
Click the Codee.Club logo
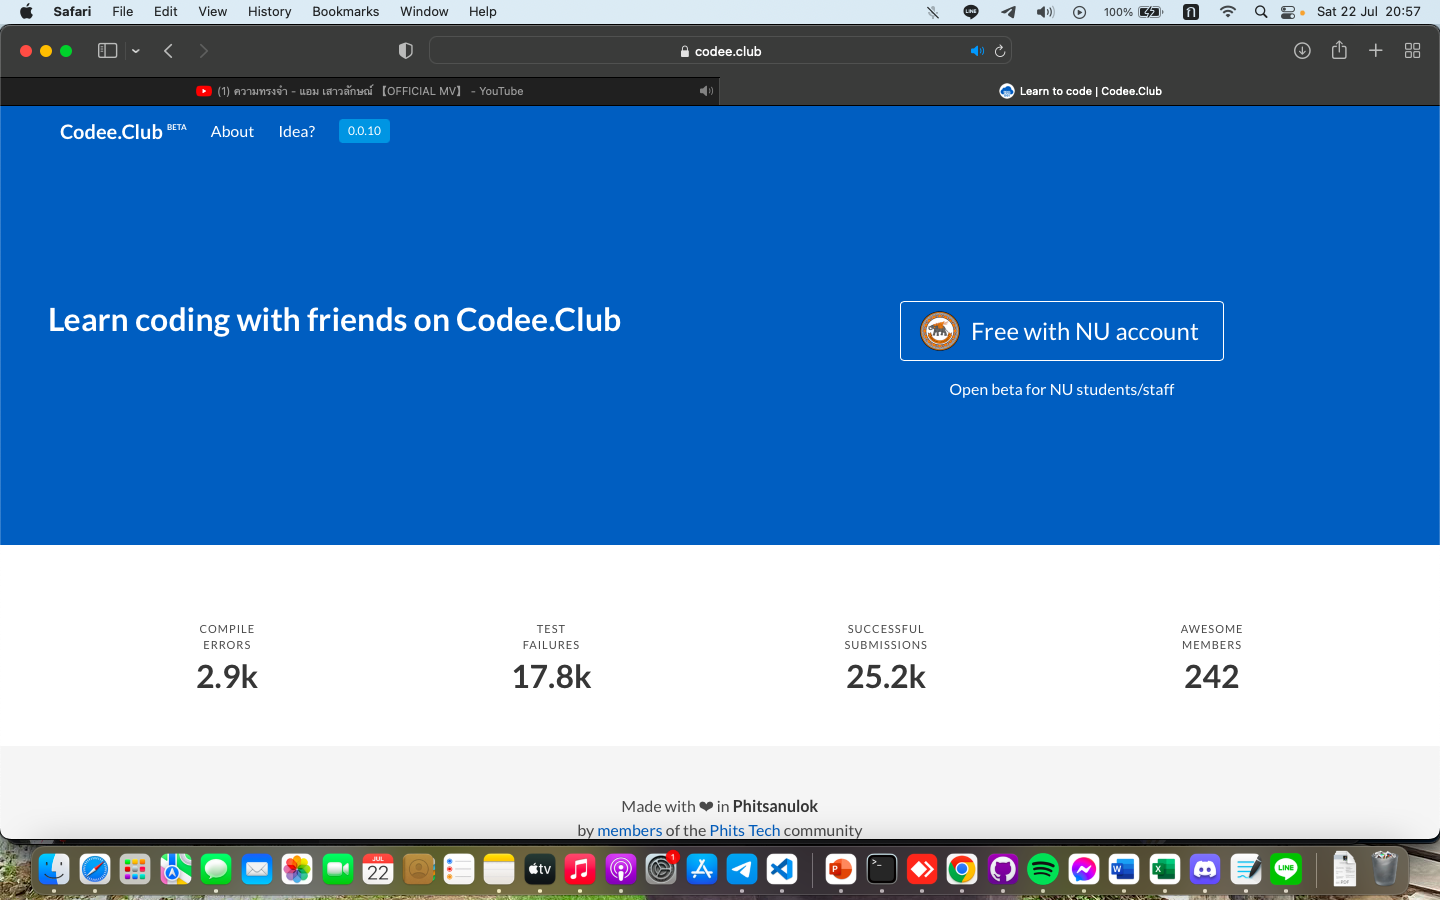pos(123,132)
